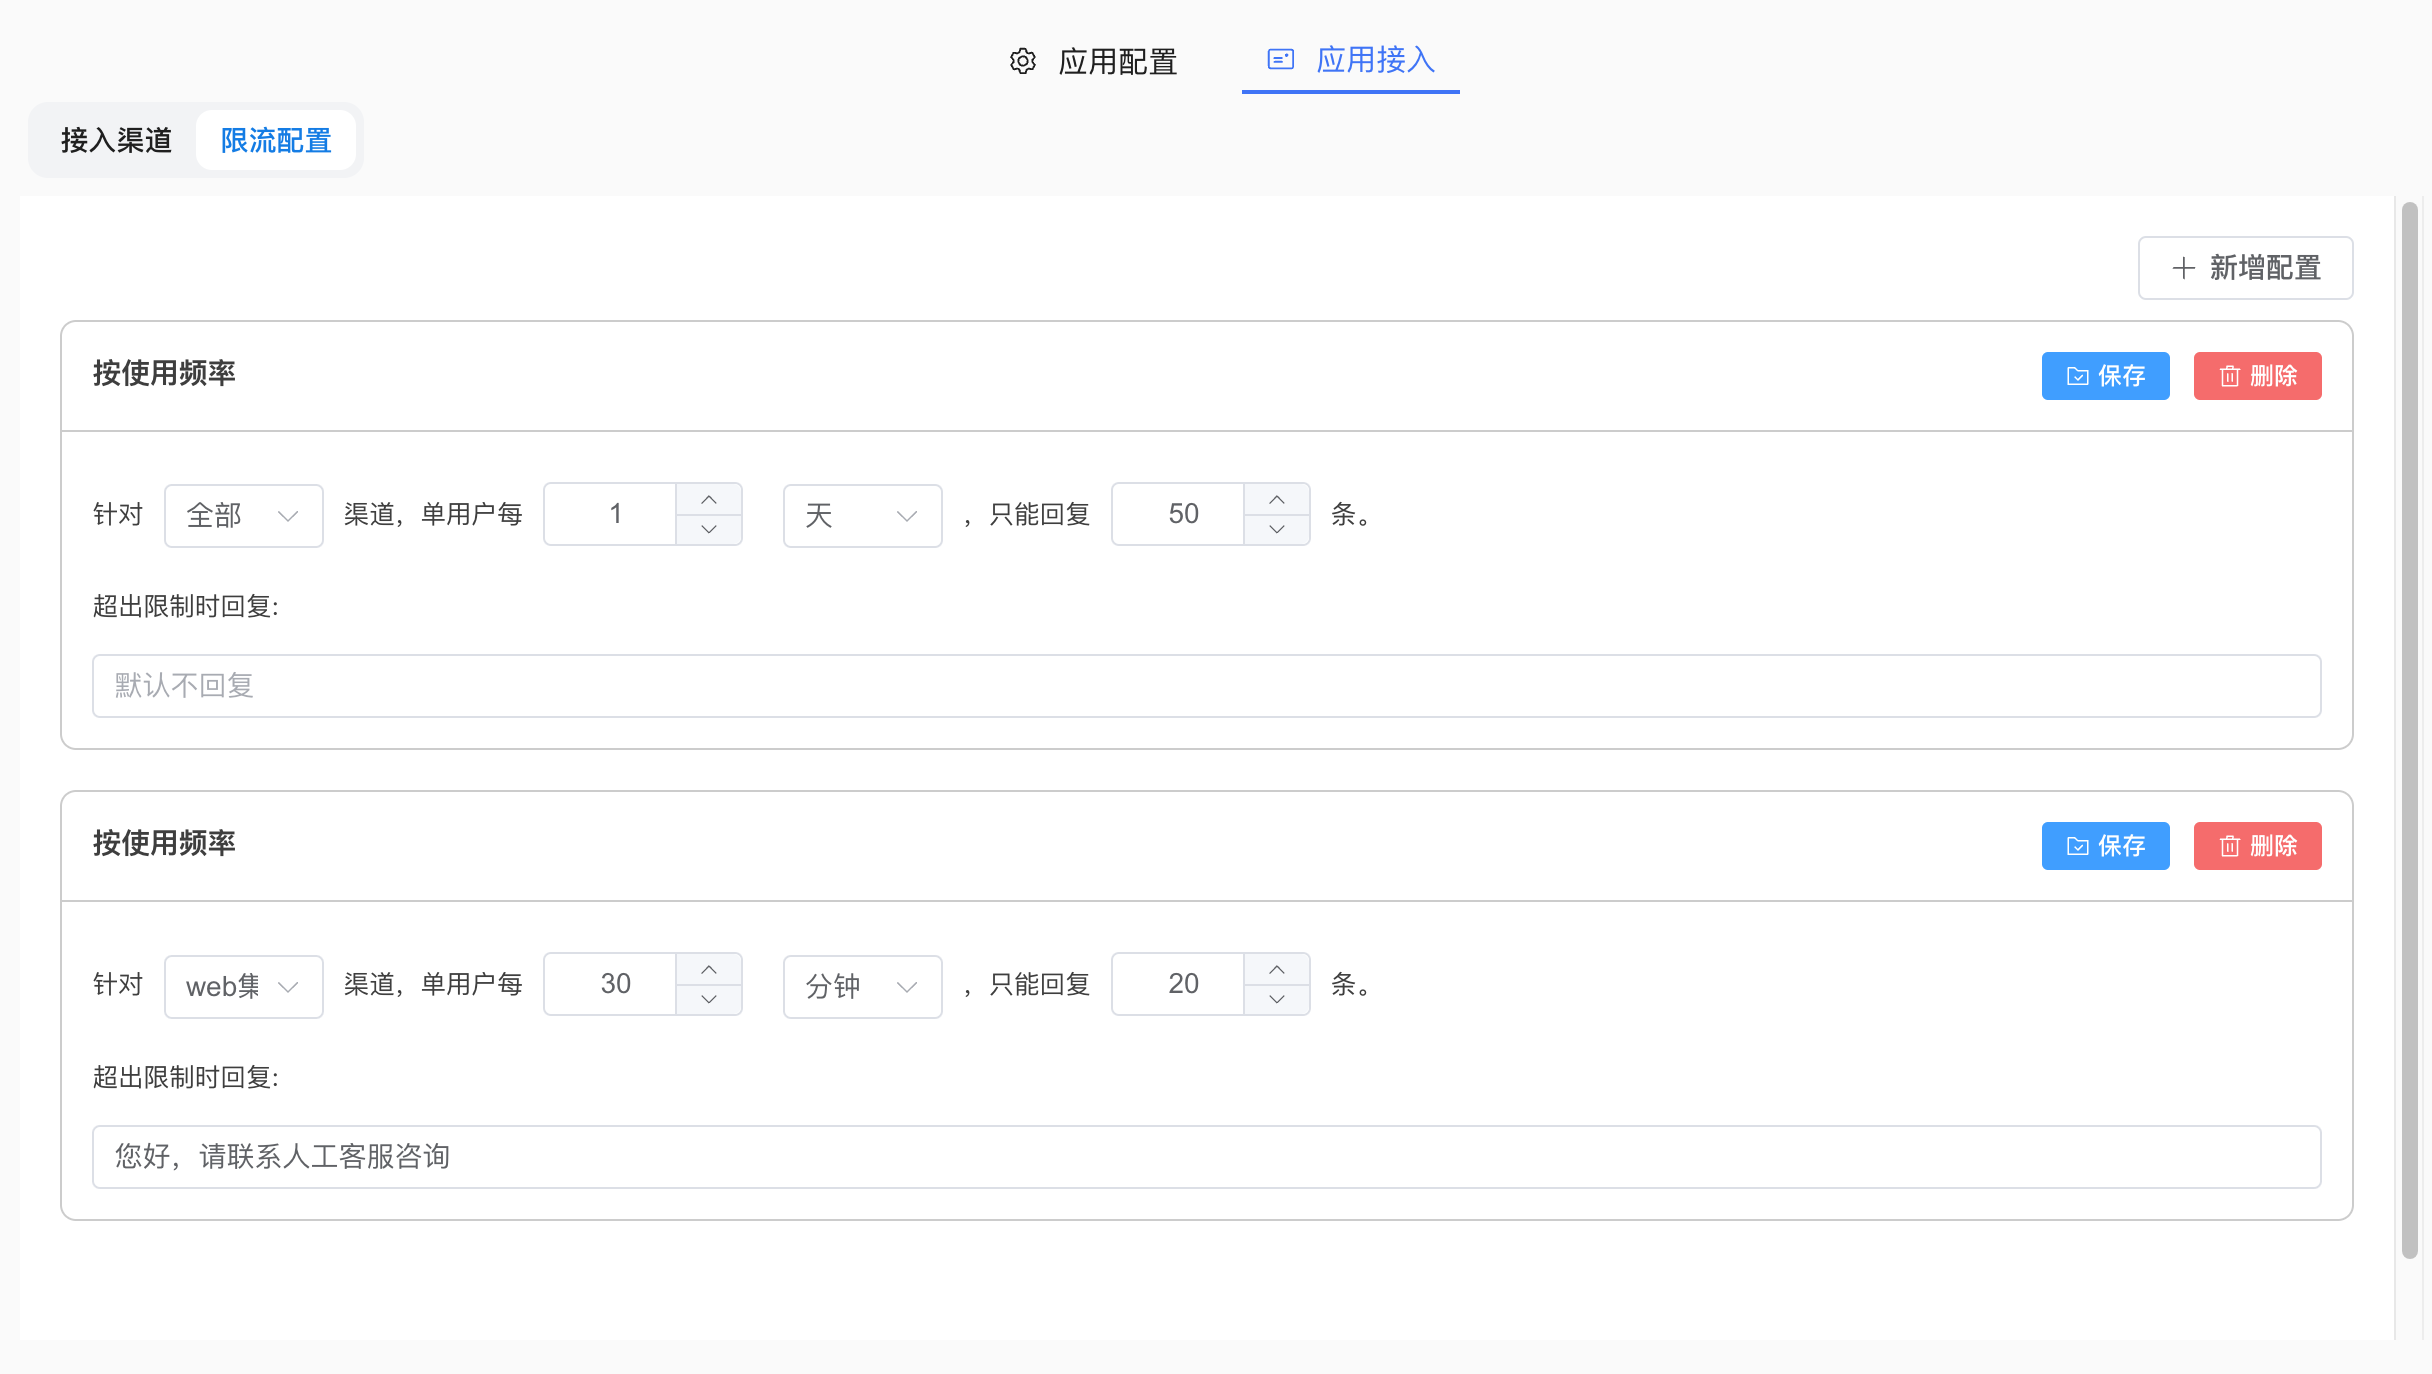Focus the 默认不回复 reply text field

[1206, 686]
